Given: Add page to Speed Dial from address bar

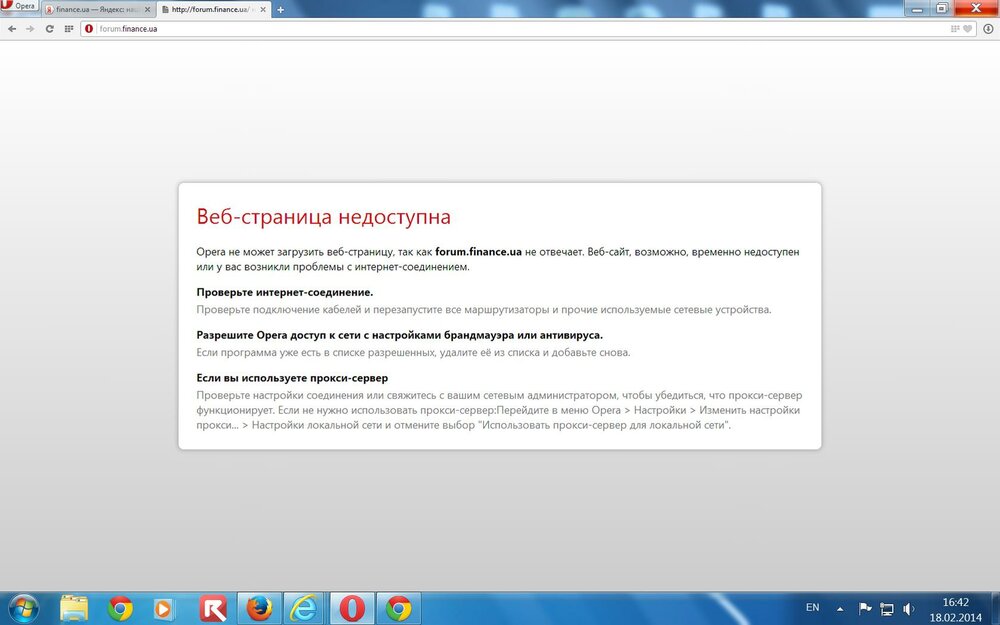Looking at the screenshot, I should click(x=954, y=29).
